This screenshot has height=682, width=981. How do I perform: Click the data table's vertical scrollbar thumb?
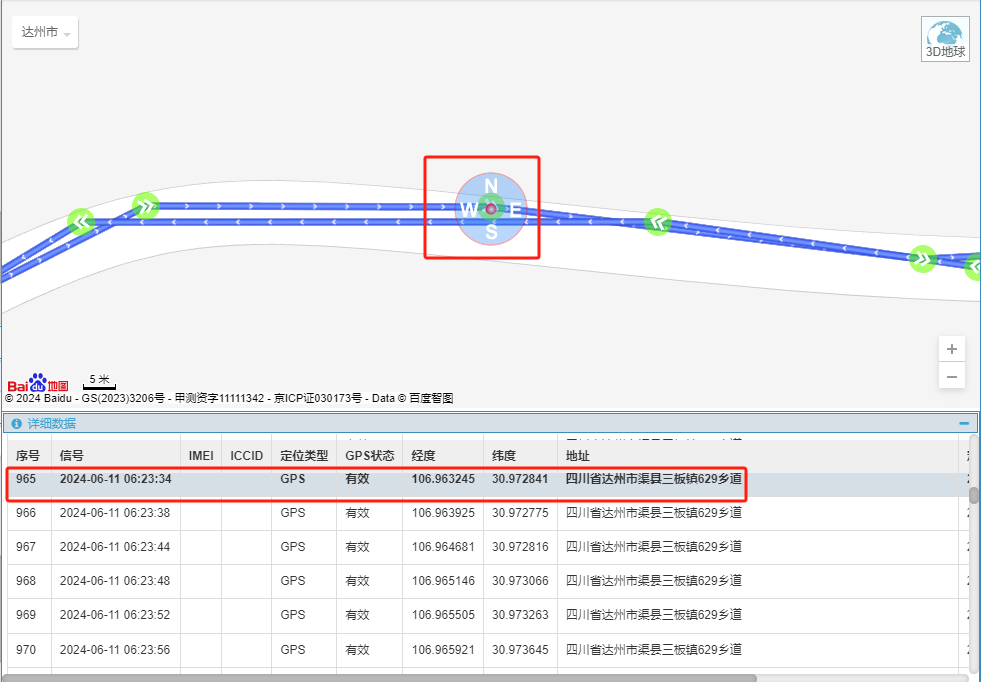point(973,494)
